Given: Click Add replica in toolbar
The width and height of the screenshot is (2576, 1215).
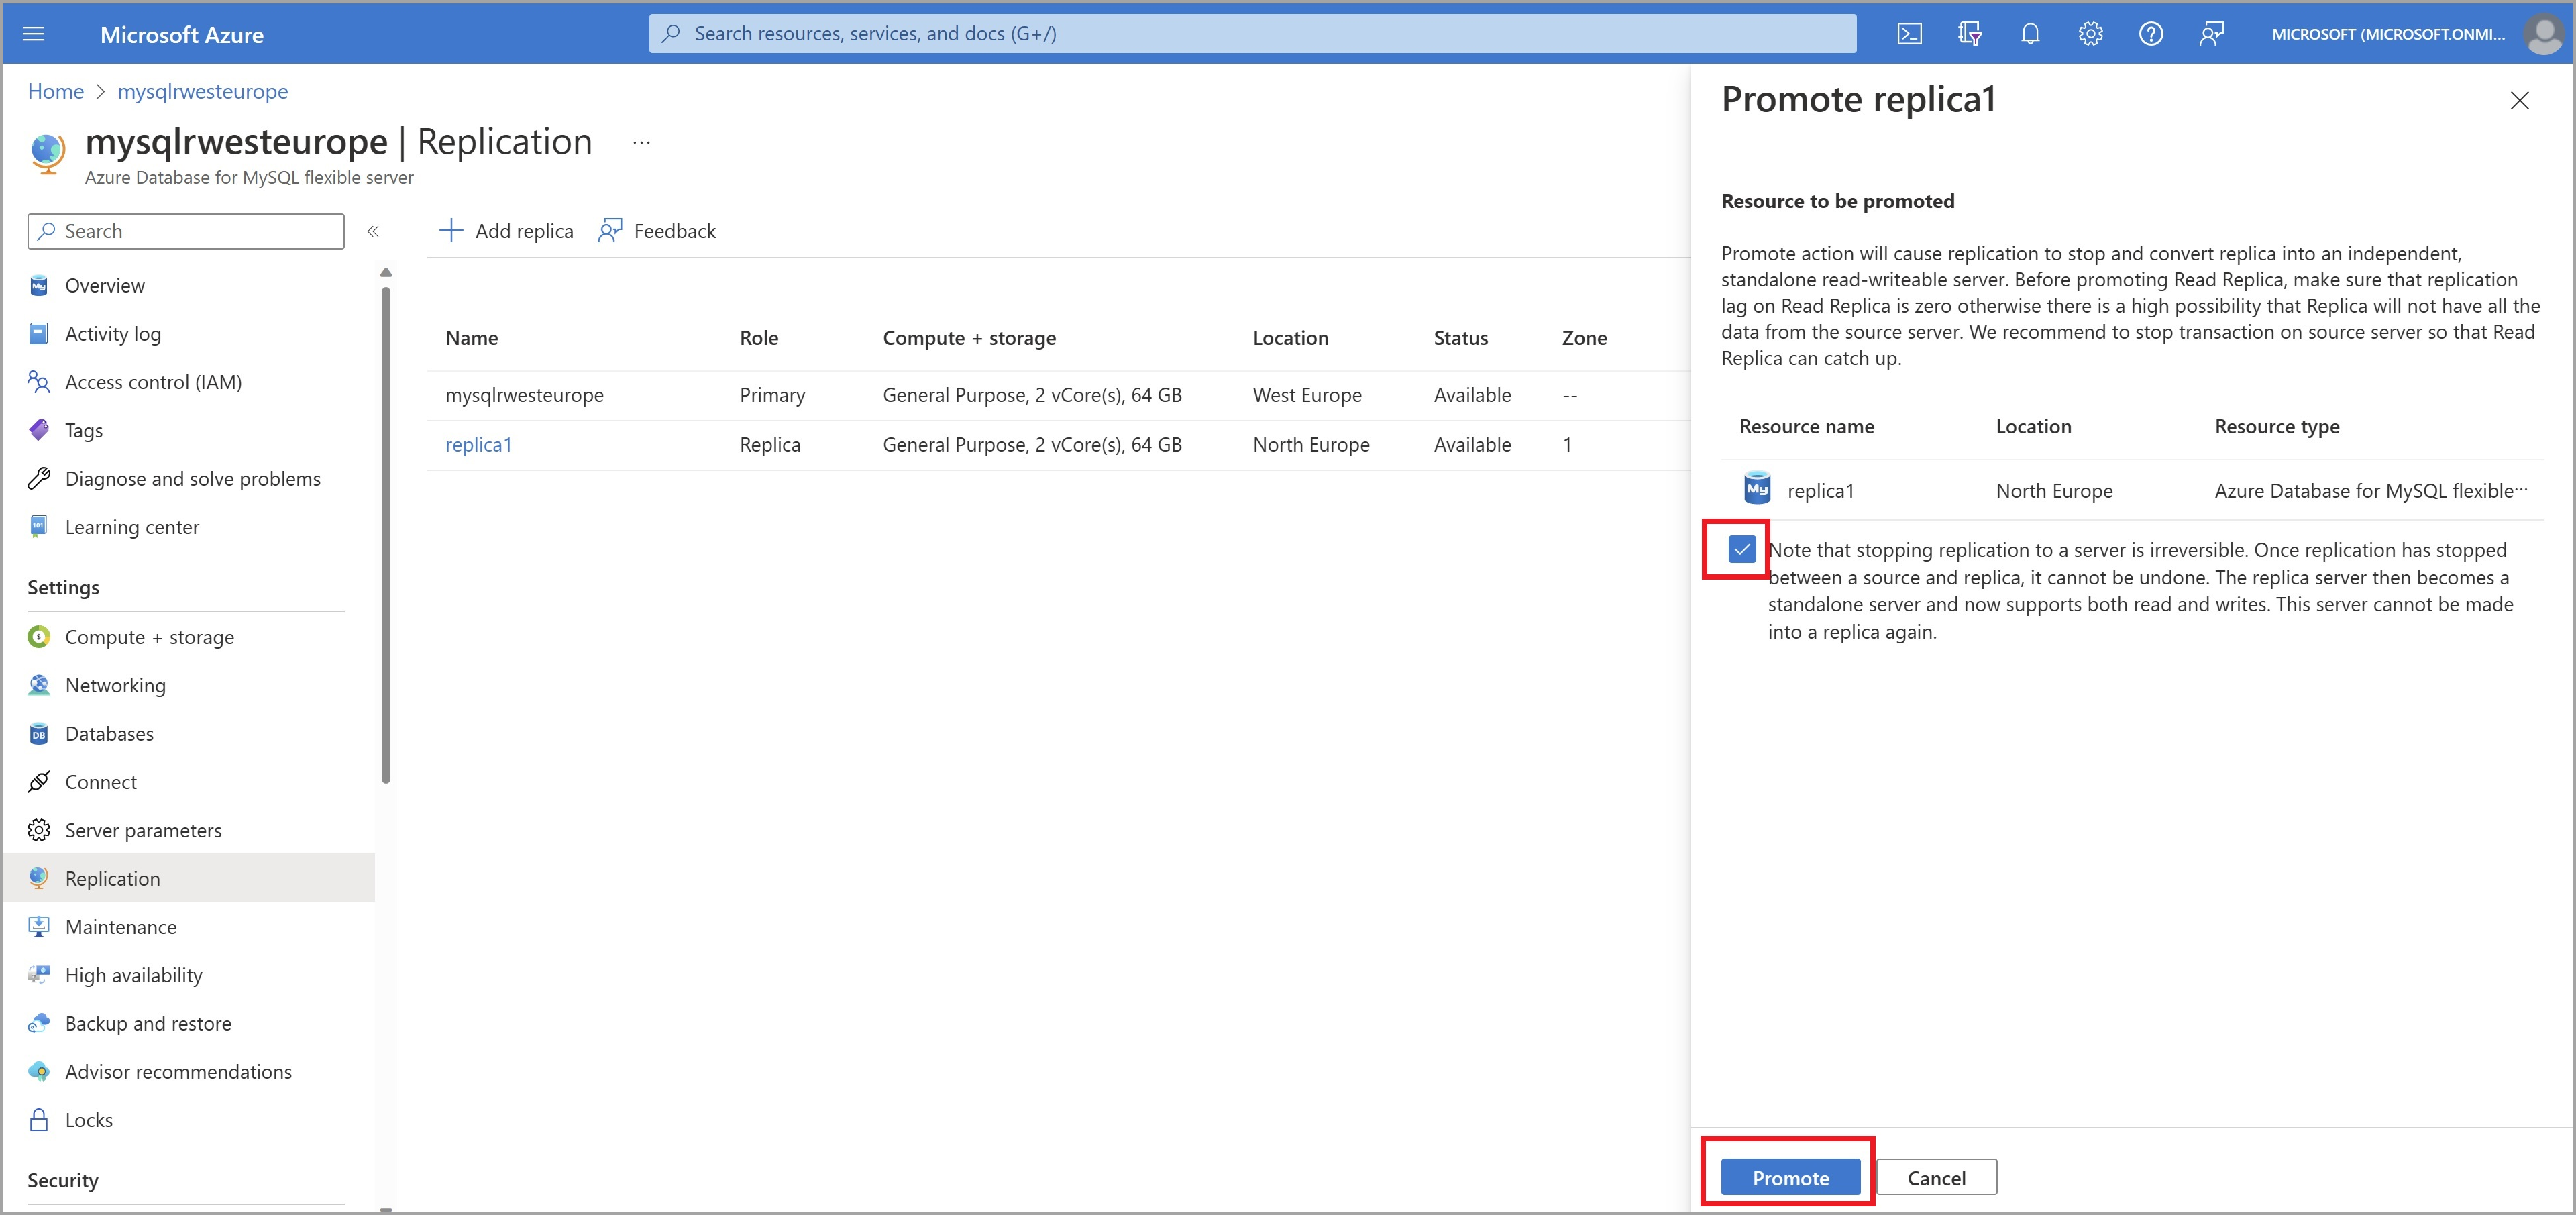Looking at the screenshot, I should tap(506, 231).
